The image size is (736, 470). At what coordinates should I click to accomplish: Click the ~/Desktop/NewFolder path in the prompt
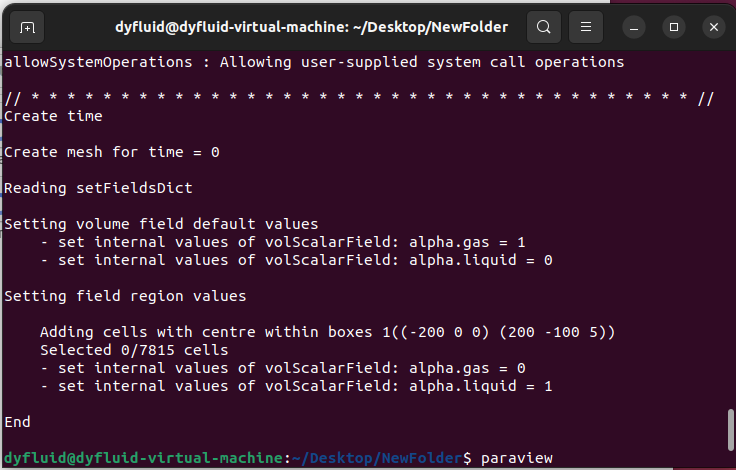(x=377, y=458)
